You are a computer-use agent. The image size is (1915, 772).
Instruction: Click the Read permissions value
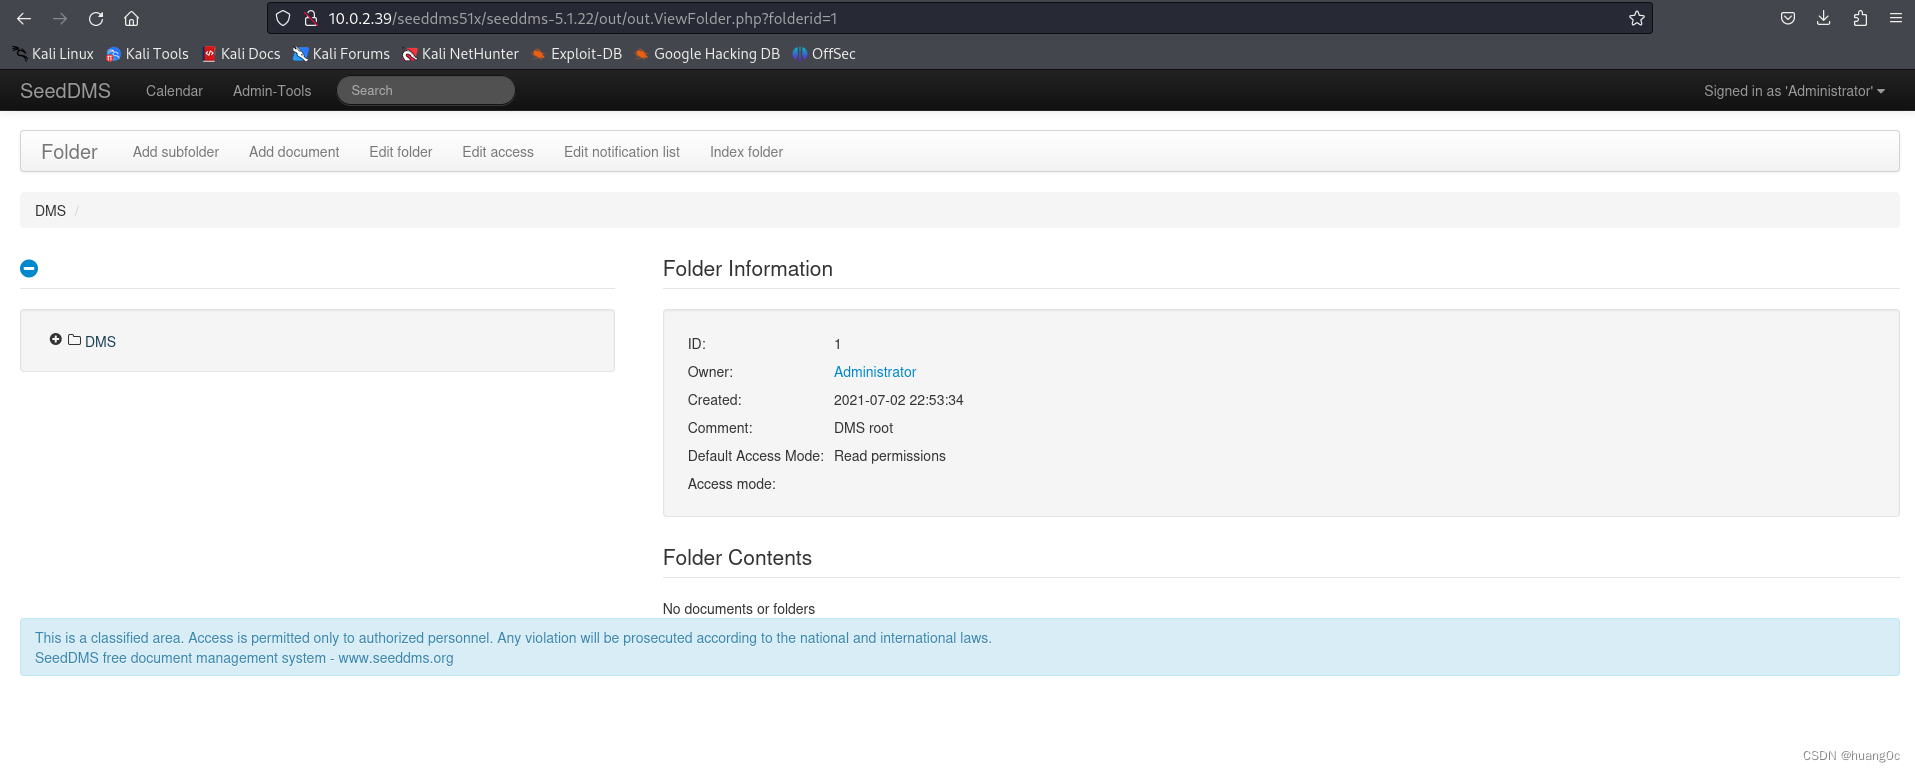pyautogui.click(x=890, y=456)
